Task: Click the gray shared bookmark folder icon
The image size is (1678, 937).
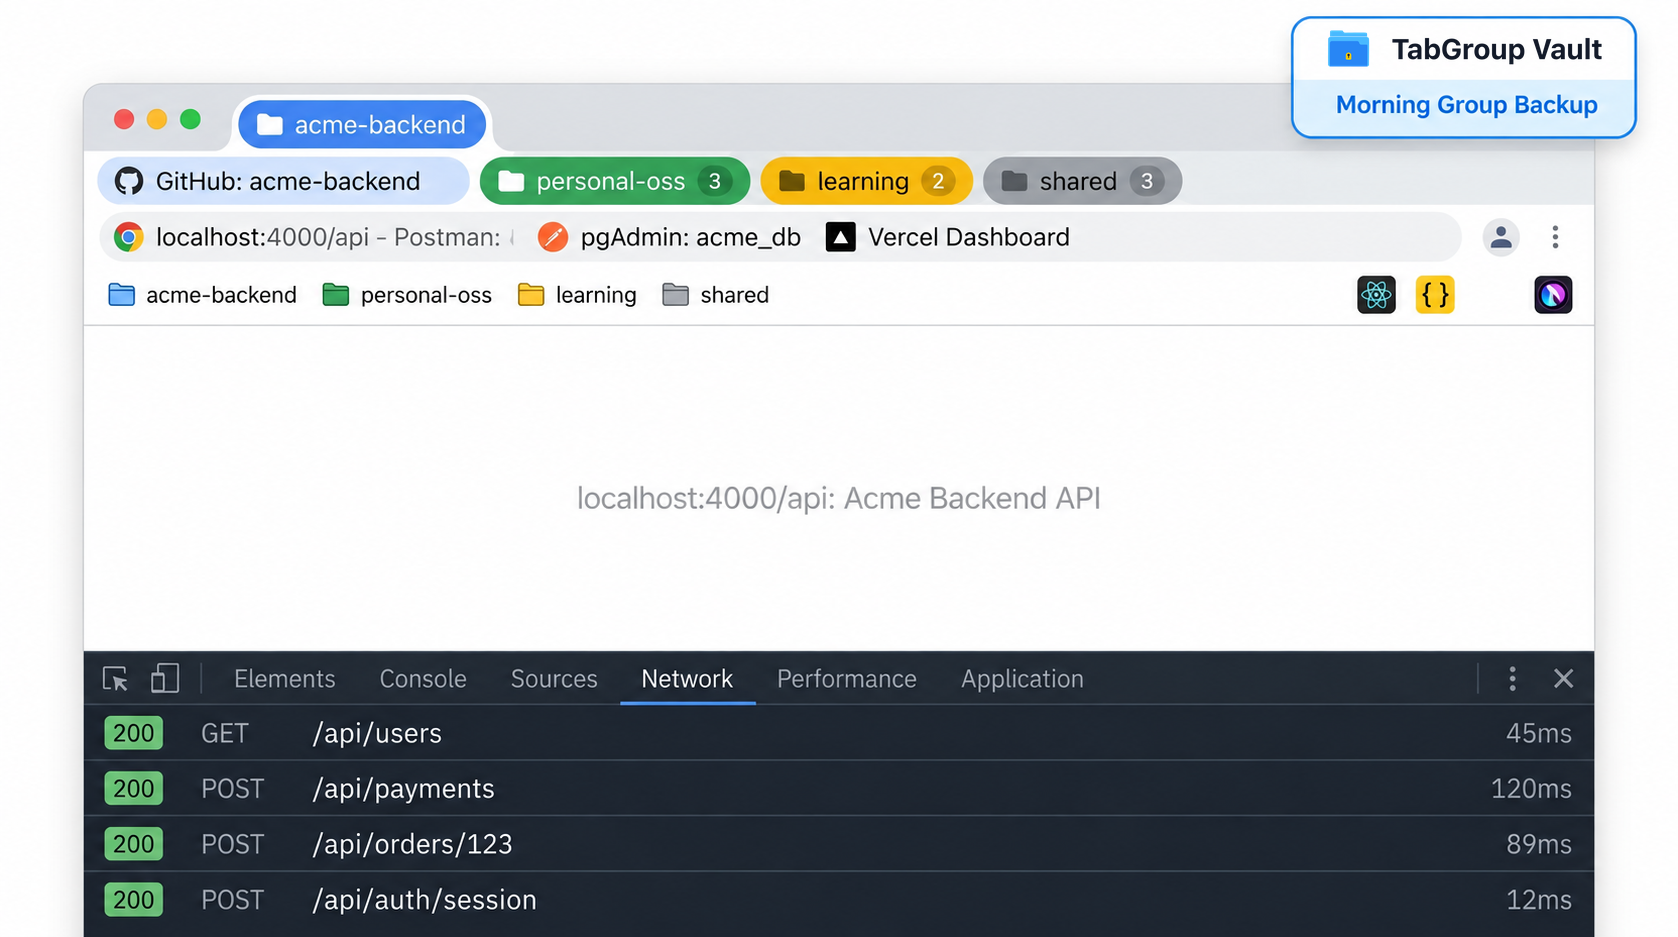Action: [676, 295]
